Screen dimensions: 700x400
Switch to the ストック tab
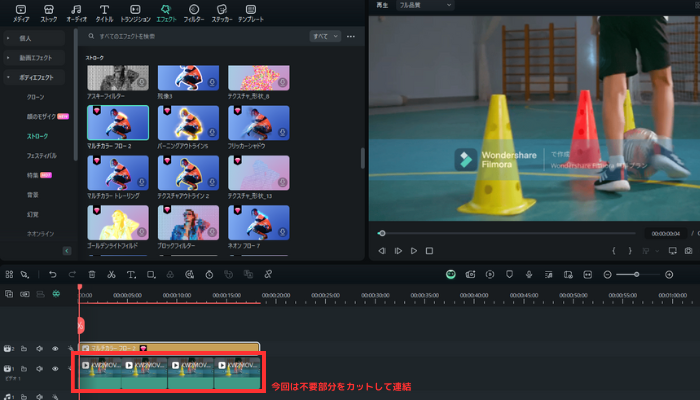(x=49, y=13)
